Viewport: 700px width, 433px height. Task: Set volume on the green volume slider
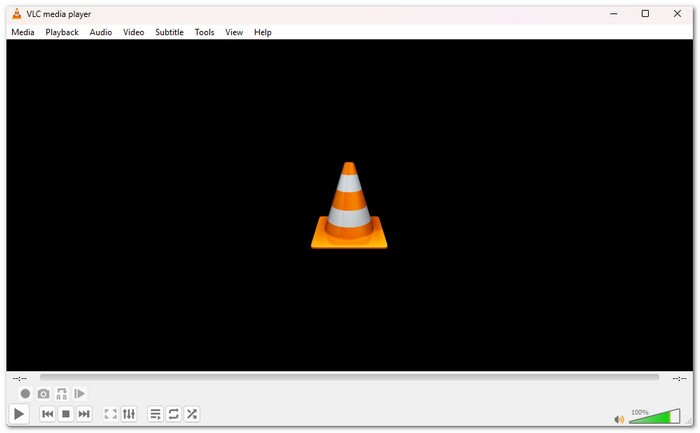click(x=654, y=416)
